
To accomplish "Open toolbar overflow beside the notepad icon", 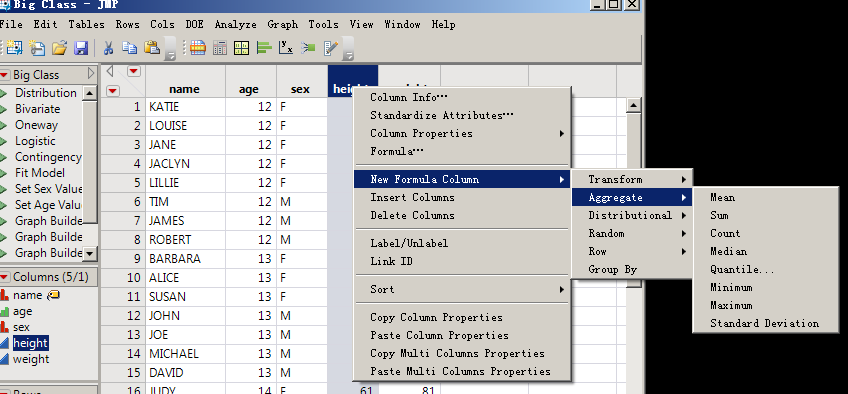I will point(348,48).
